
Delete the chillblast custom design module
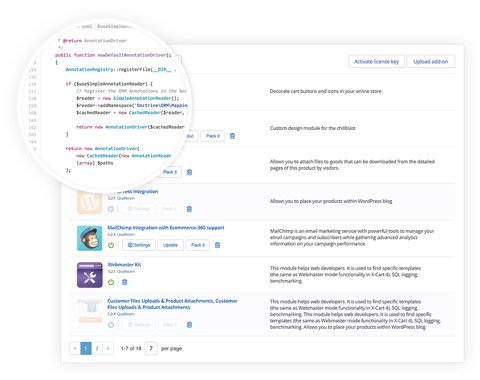233,136
